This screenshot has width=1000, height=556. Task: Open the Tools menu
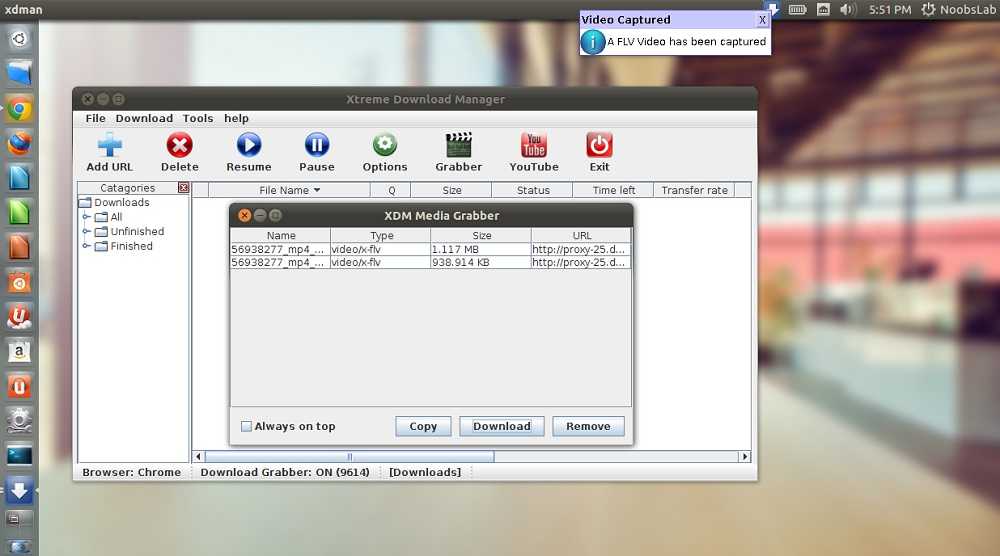click(198, 119)
